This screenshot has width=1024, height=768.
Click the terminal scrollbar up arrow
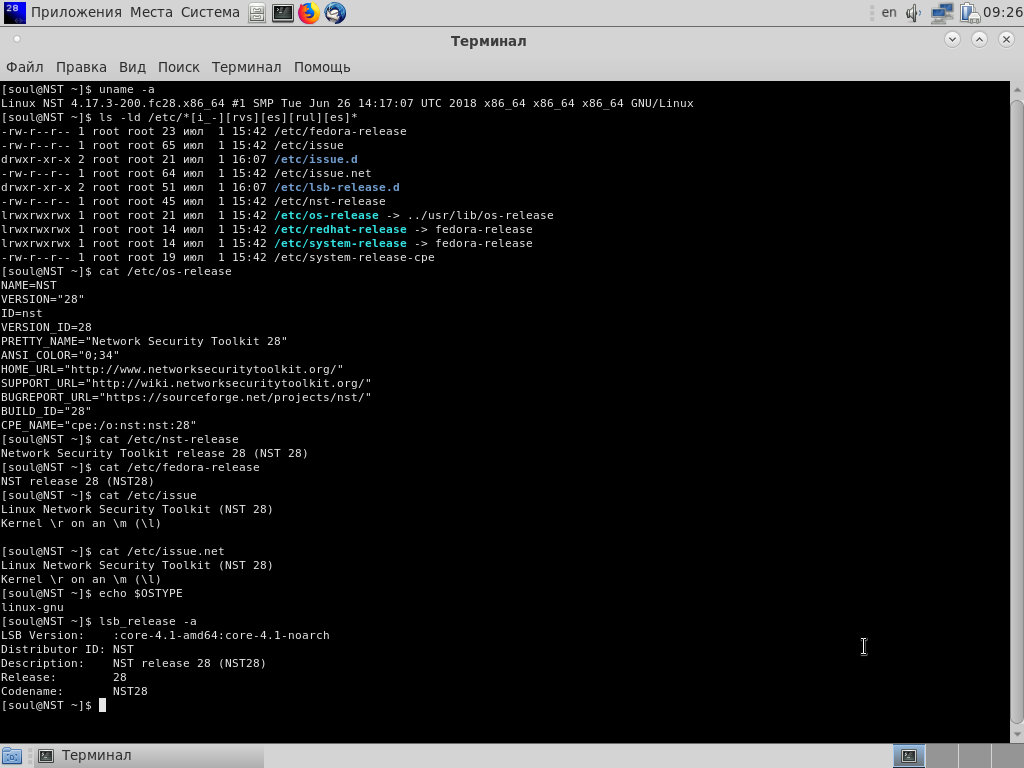(x=1017, y=89)
